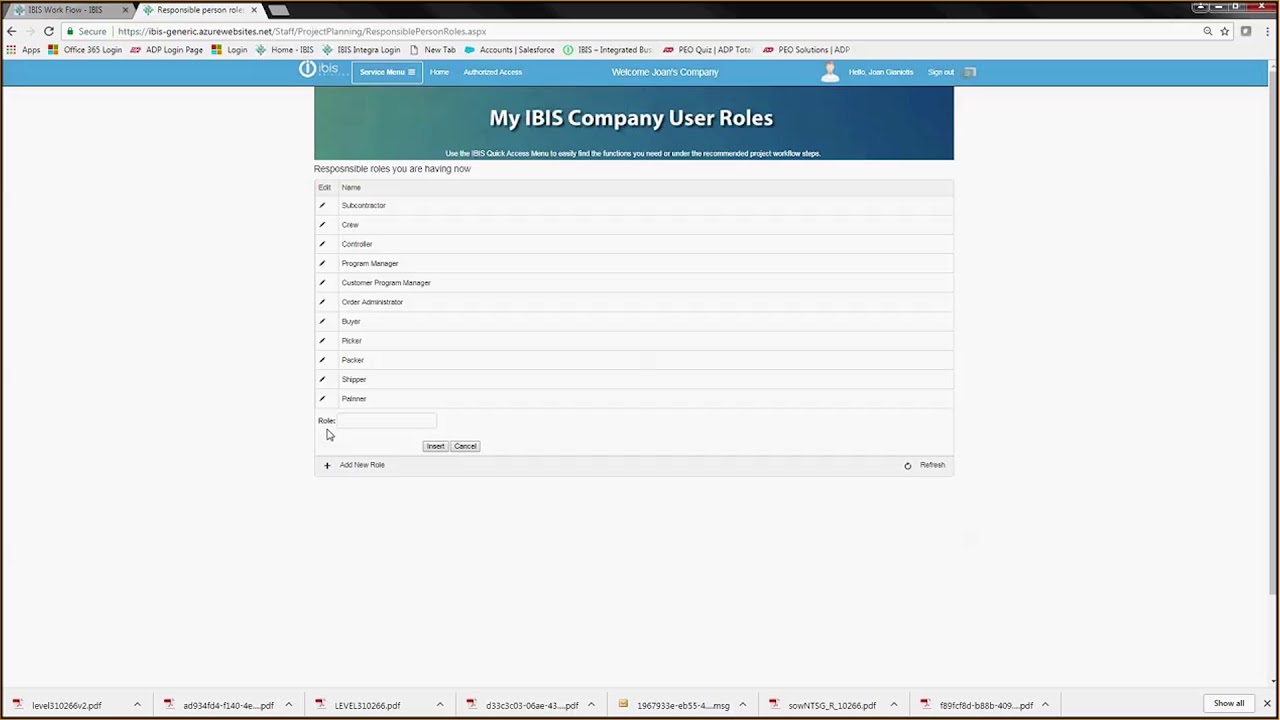The width and height of the screenshot is (1280, 720).
Task: Click the plus icon for Add New Role
Action: [x=326, y=465]
